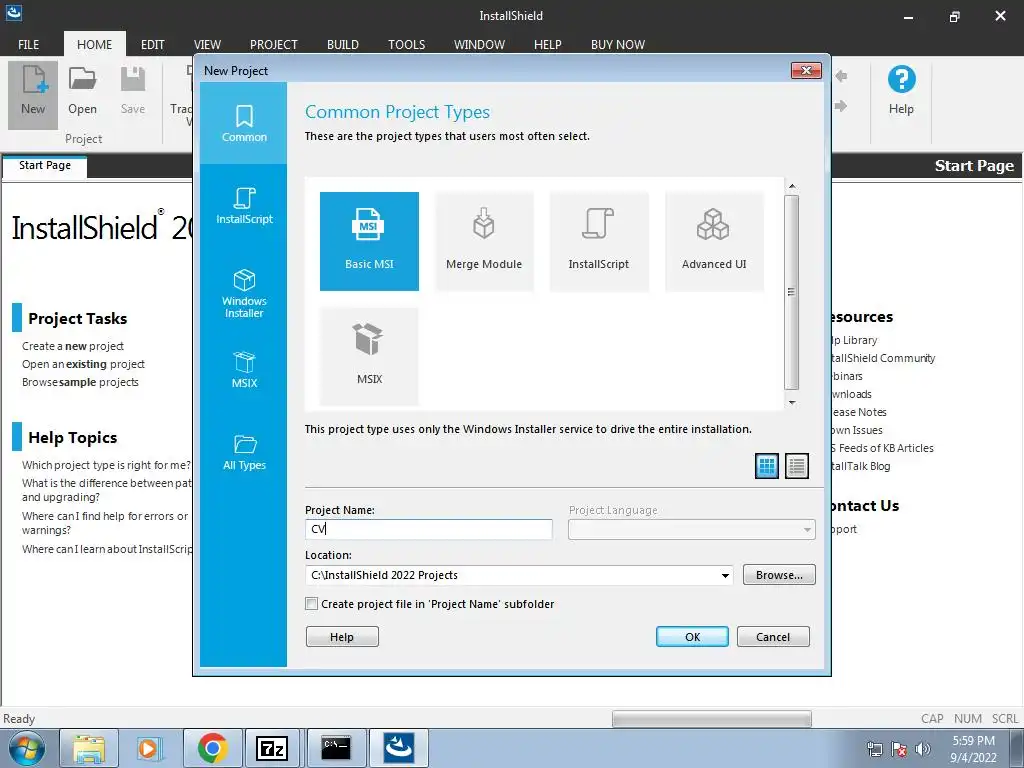This screenshot has height=768, width=1024.
Task: Click the InstallShield application icon in title bar
Action: coord(14,12)
